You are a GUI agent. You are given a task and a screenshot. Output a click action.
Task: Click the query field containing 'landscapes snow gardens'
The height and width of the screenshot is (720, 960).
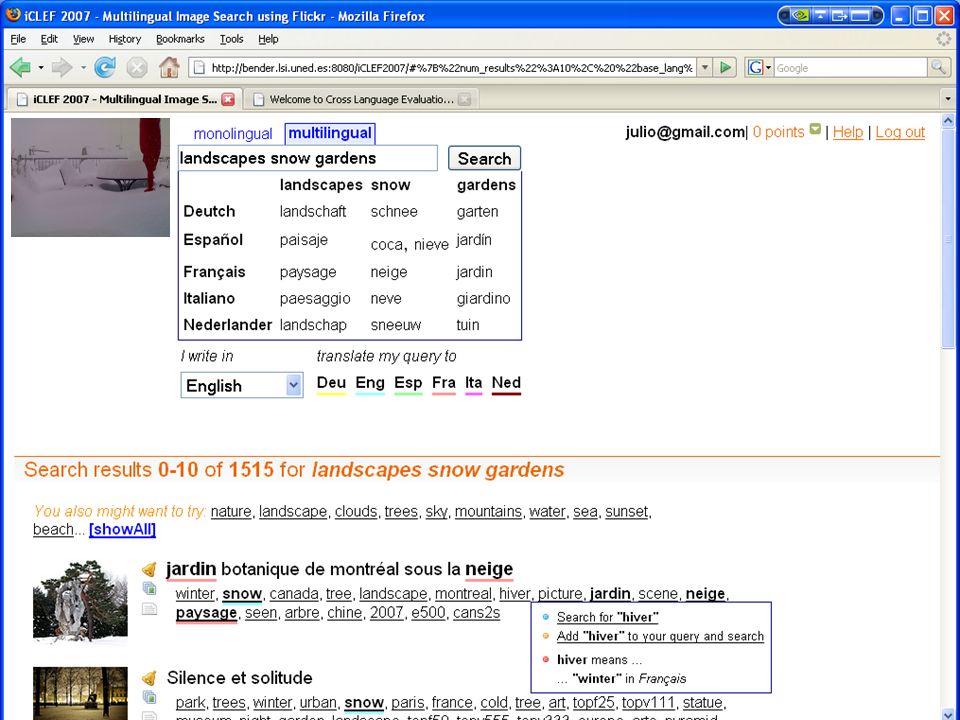(x=308, y=159)
